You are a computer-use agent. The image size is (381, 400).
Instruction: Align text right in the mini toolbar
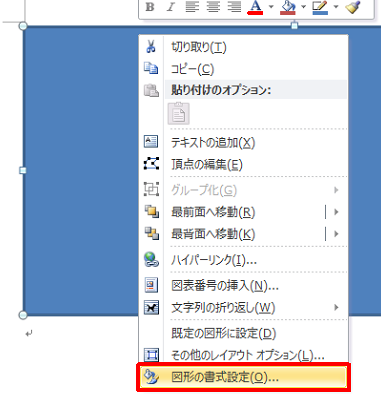pos(234,7)
